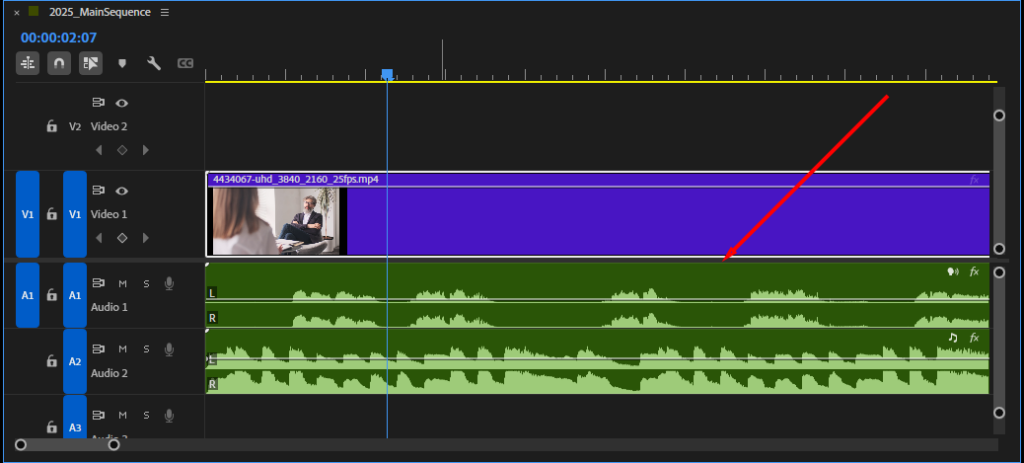Add keyframe on Video 2 track
The height and width of the screenshot is (463, 1024).
point(122,150)
